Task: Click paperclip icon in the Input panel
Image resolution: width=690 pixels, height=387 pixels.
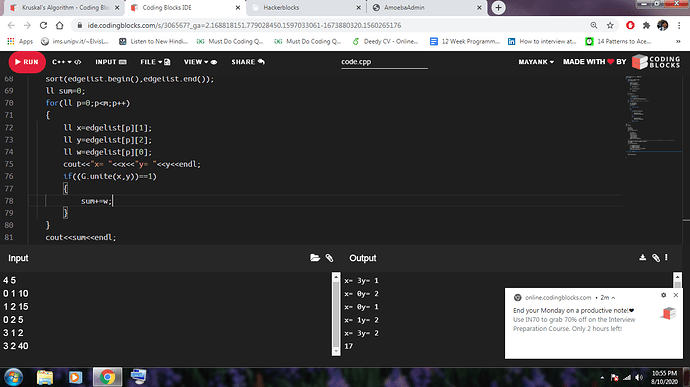Action: [329, 258]
